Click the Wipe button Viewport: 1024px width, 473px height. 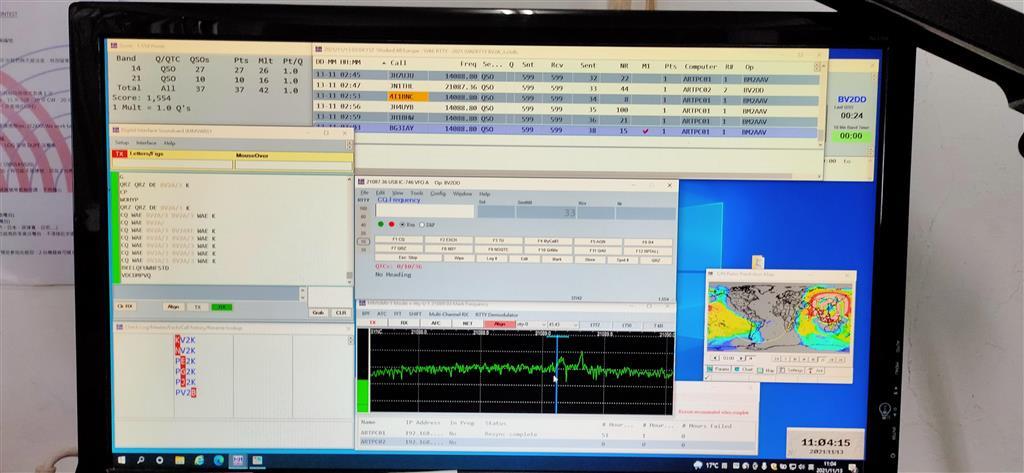(x=459, y=258)
